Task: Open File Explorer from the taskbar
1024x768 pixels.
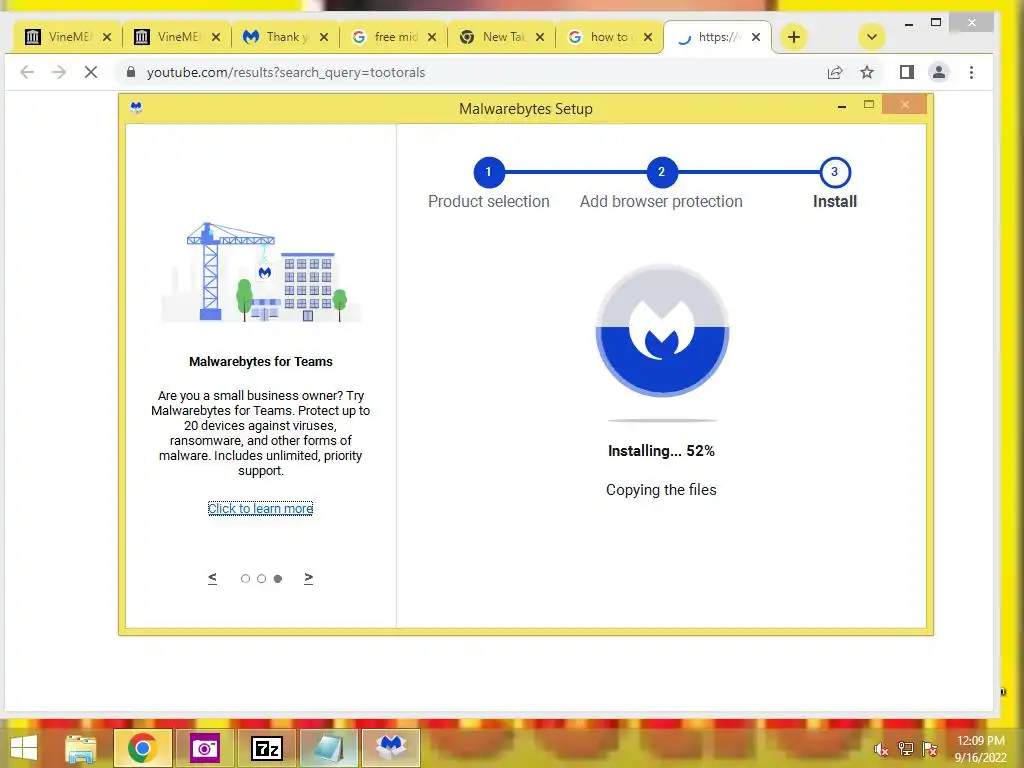Action: pos(80,748)
